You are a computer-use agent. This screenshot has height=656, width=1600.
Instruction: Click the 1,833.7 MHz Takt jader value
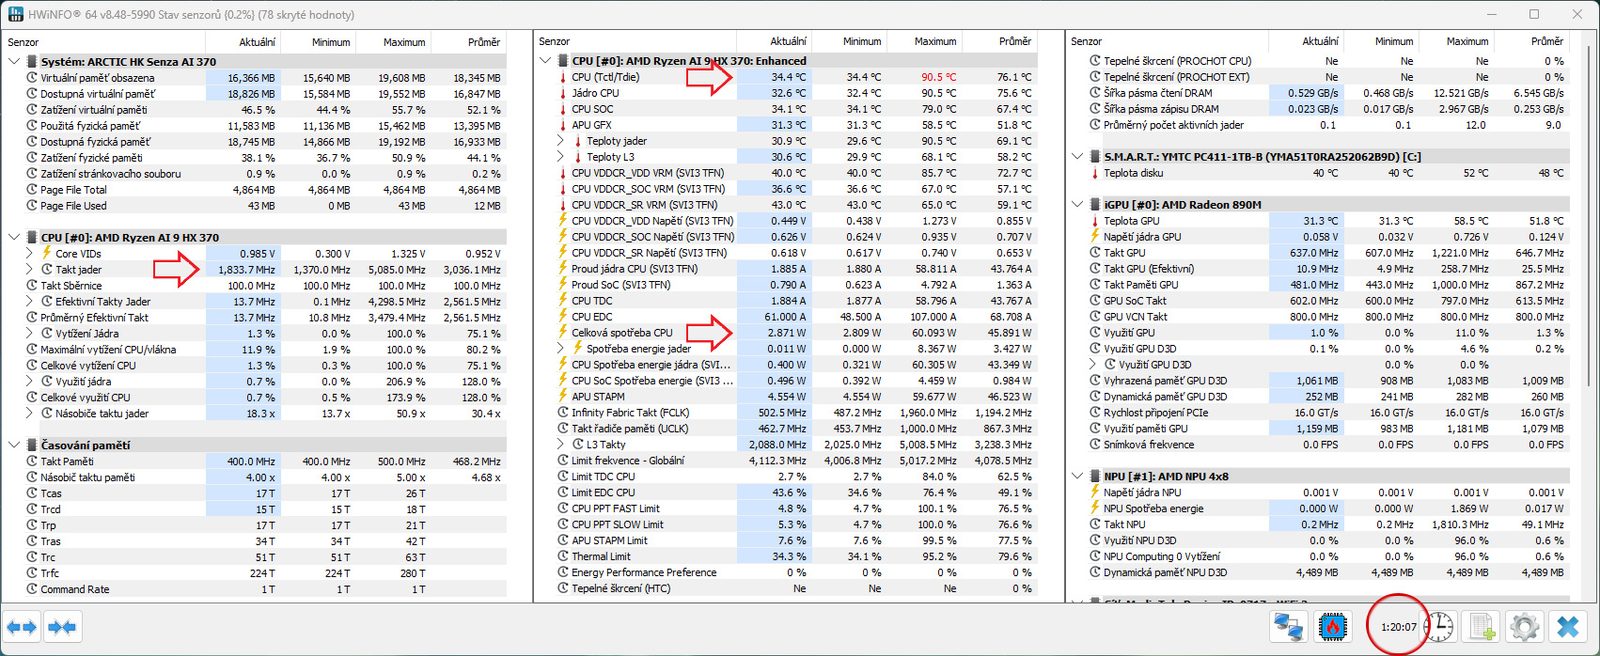(246, 269)
